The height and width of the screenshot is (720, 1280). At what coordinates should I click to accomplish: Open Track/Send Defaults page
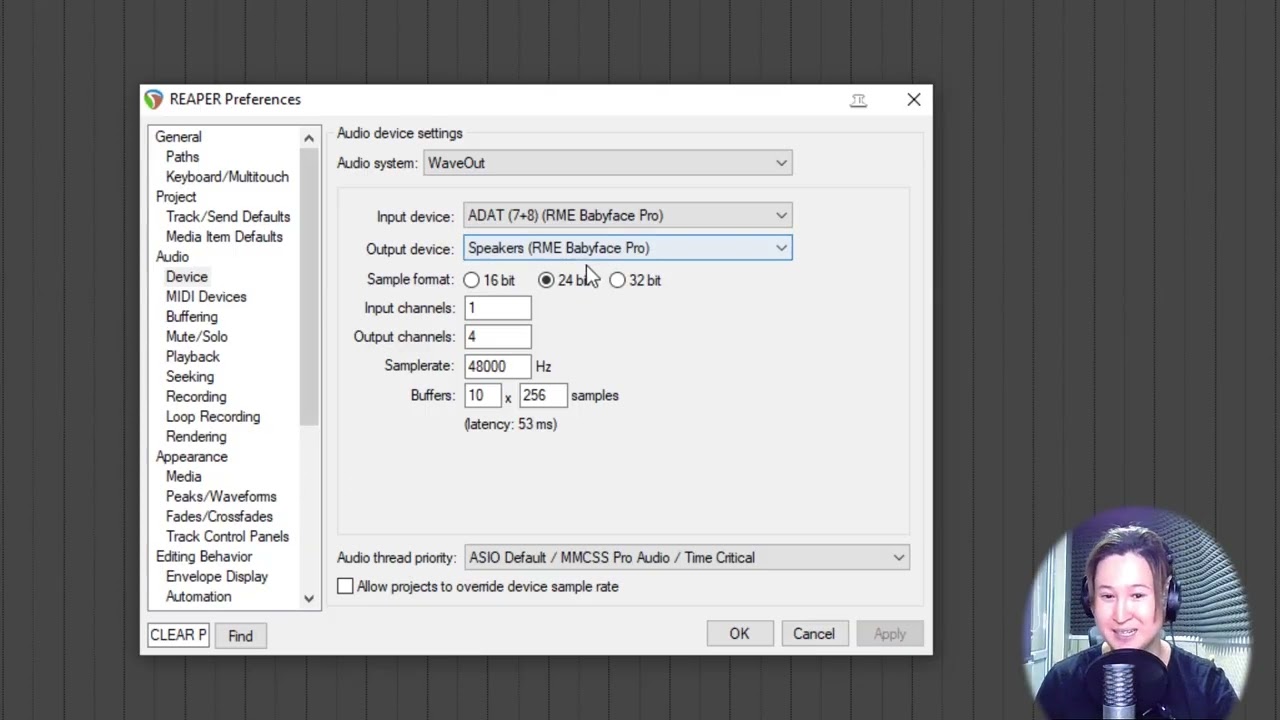click(228, 217)
